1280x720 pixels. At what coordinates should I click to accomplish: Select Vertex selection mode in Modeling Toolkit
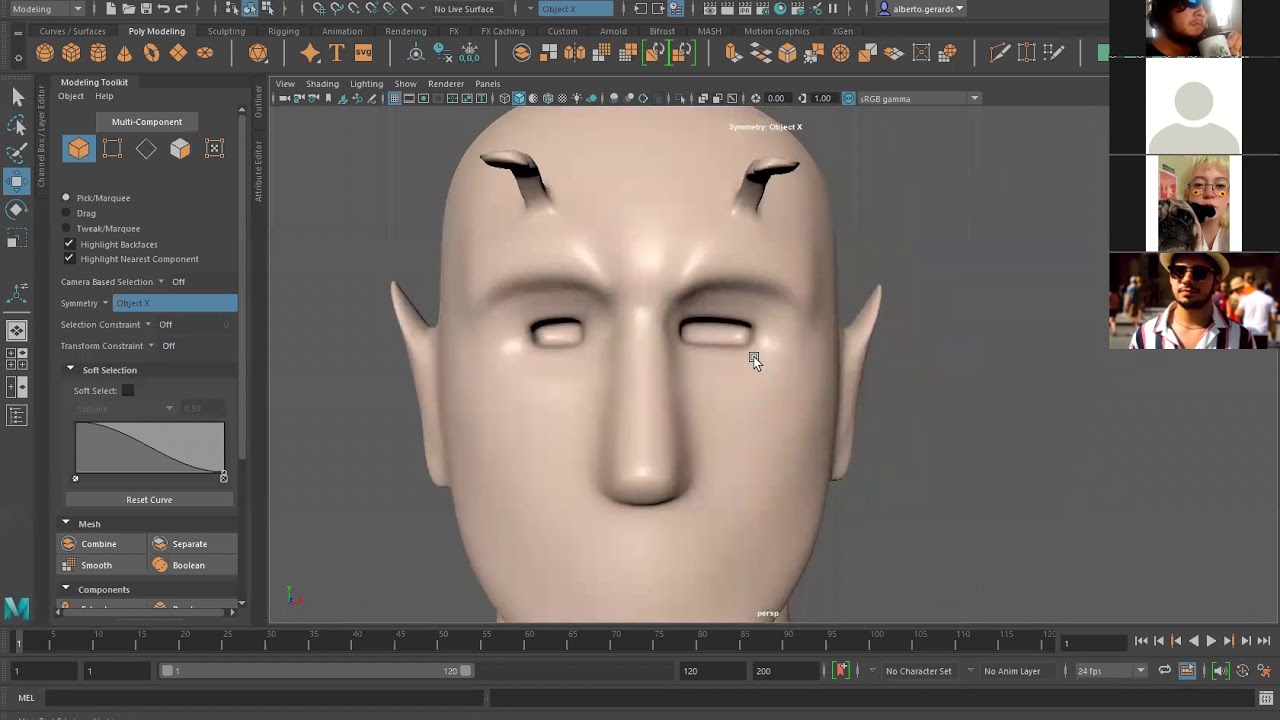click(x=112, y=149)
